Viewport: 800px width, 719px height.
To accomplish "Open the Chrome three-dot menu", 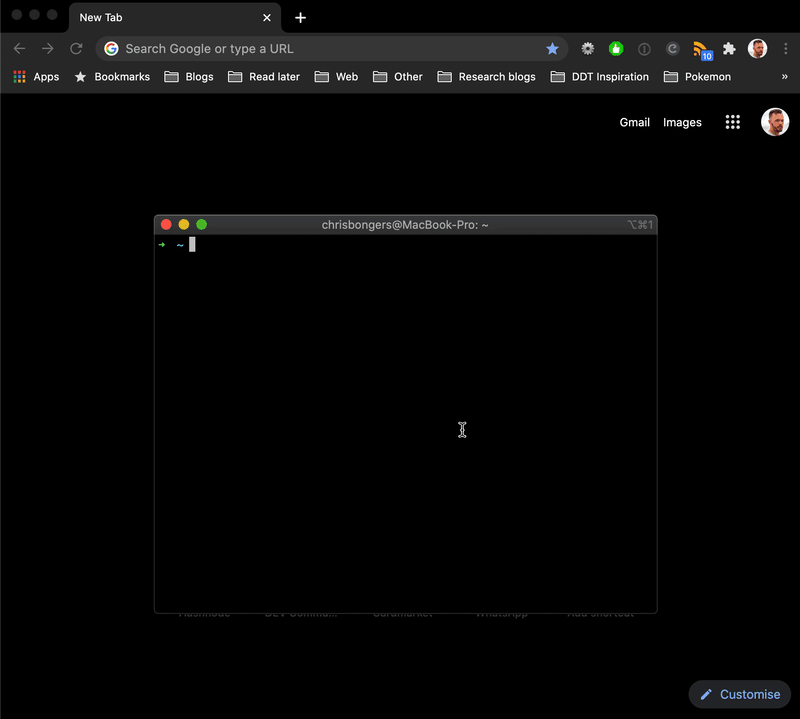I will (x=786, y=48).
